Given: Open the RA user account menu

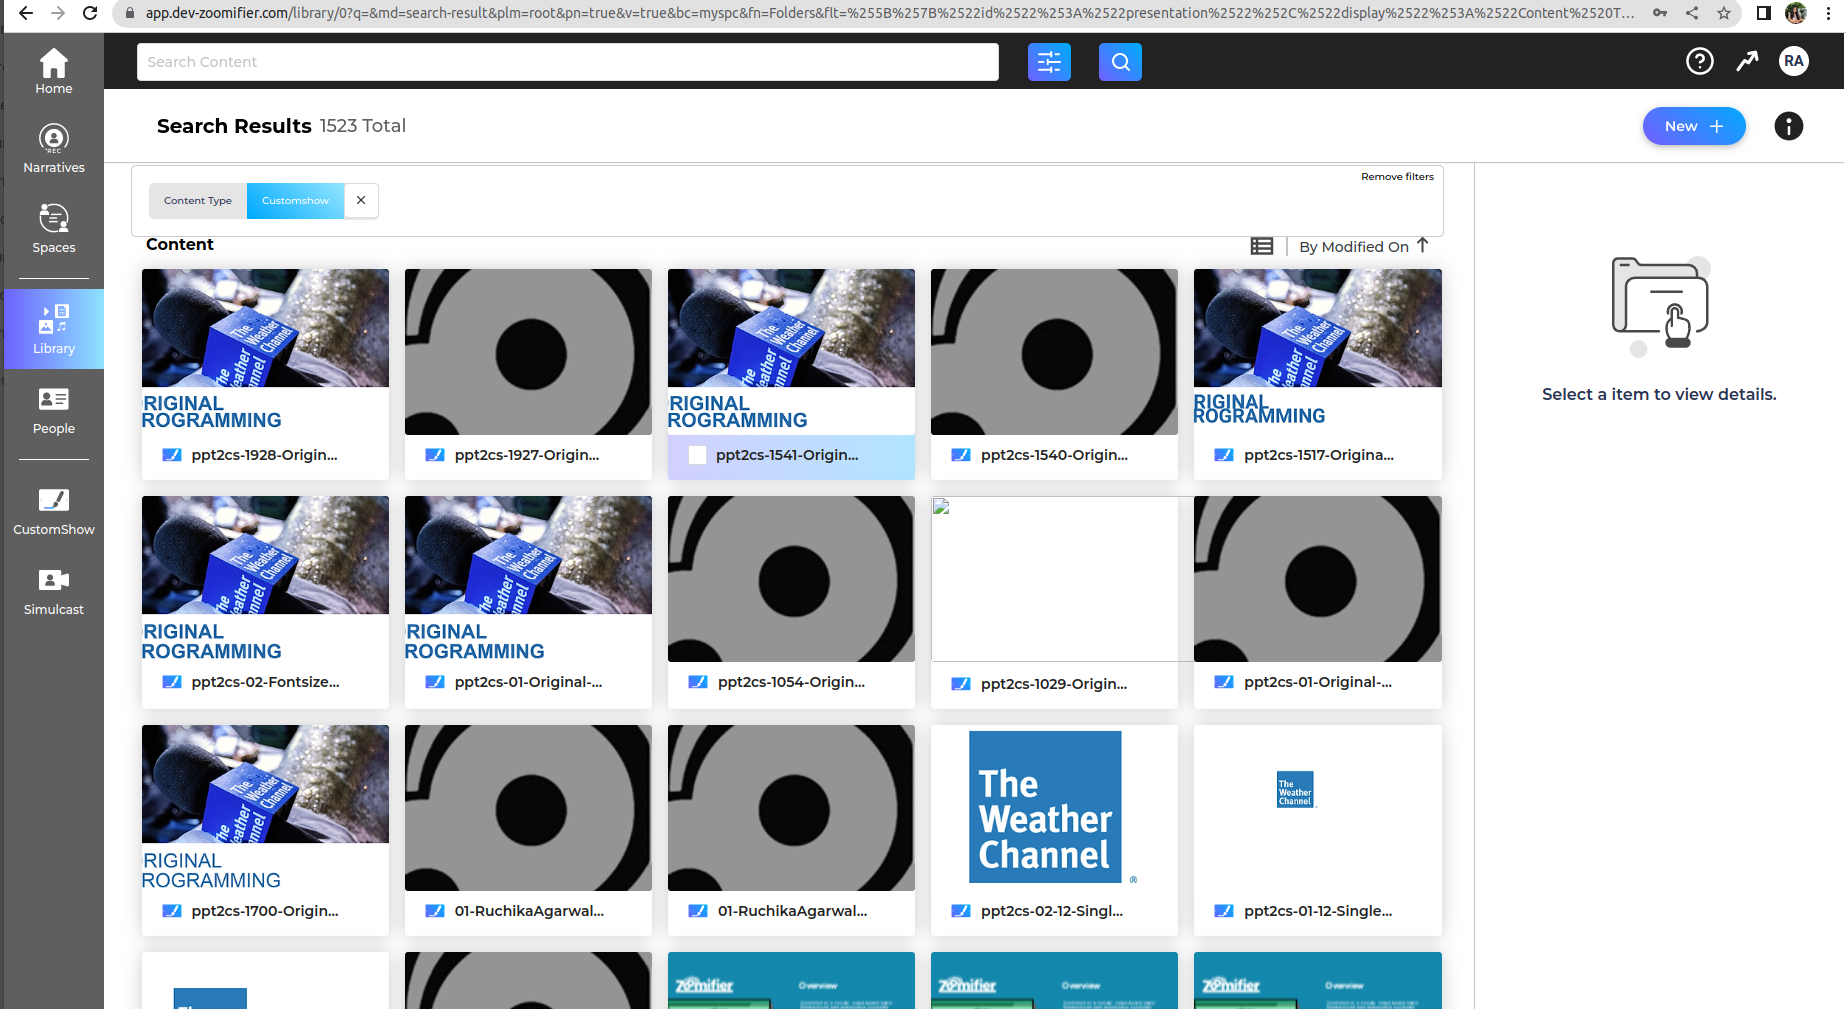Looking at the screenshot, I should tap(1793, 61).
